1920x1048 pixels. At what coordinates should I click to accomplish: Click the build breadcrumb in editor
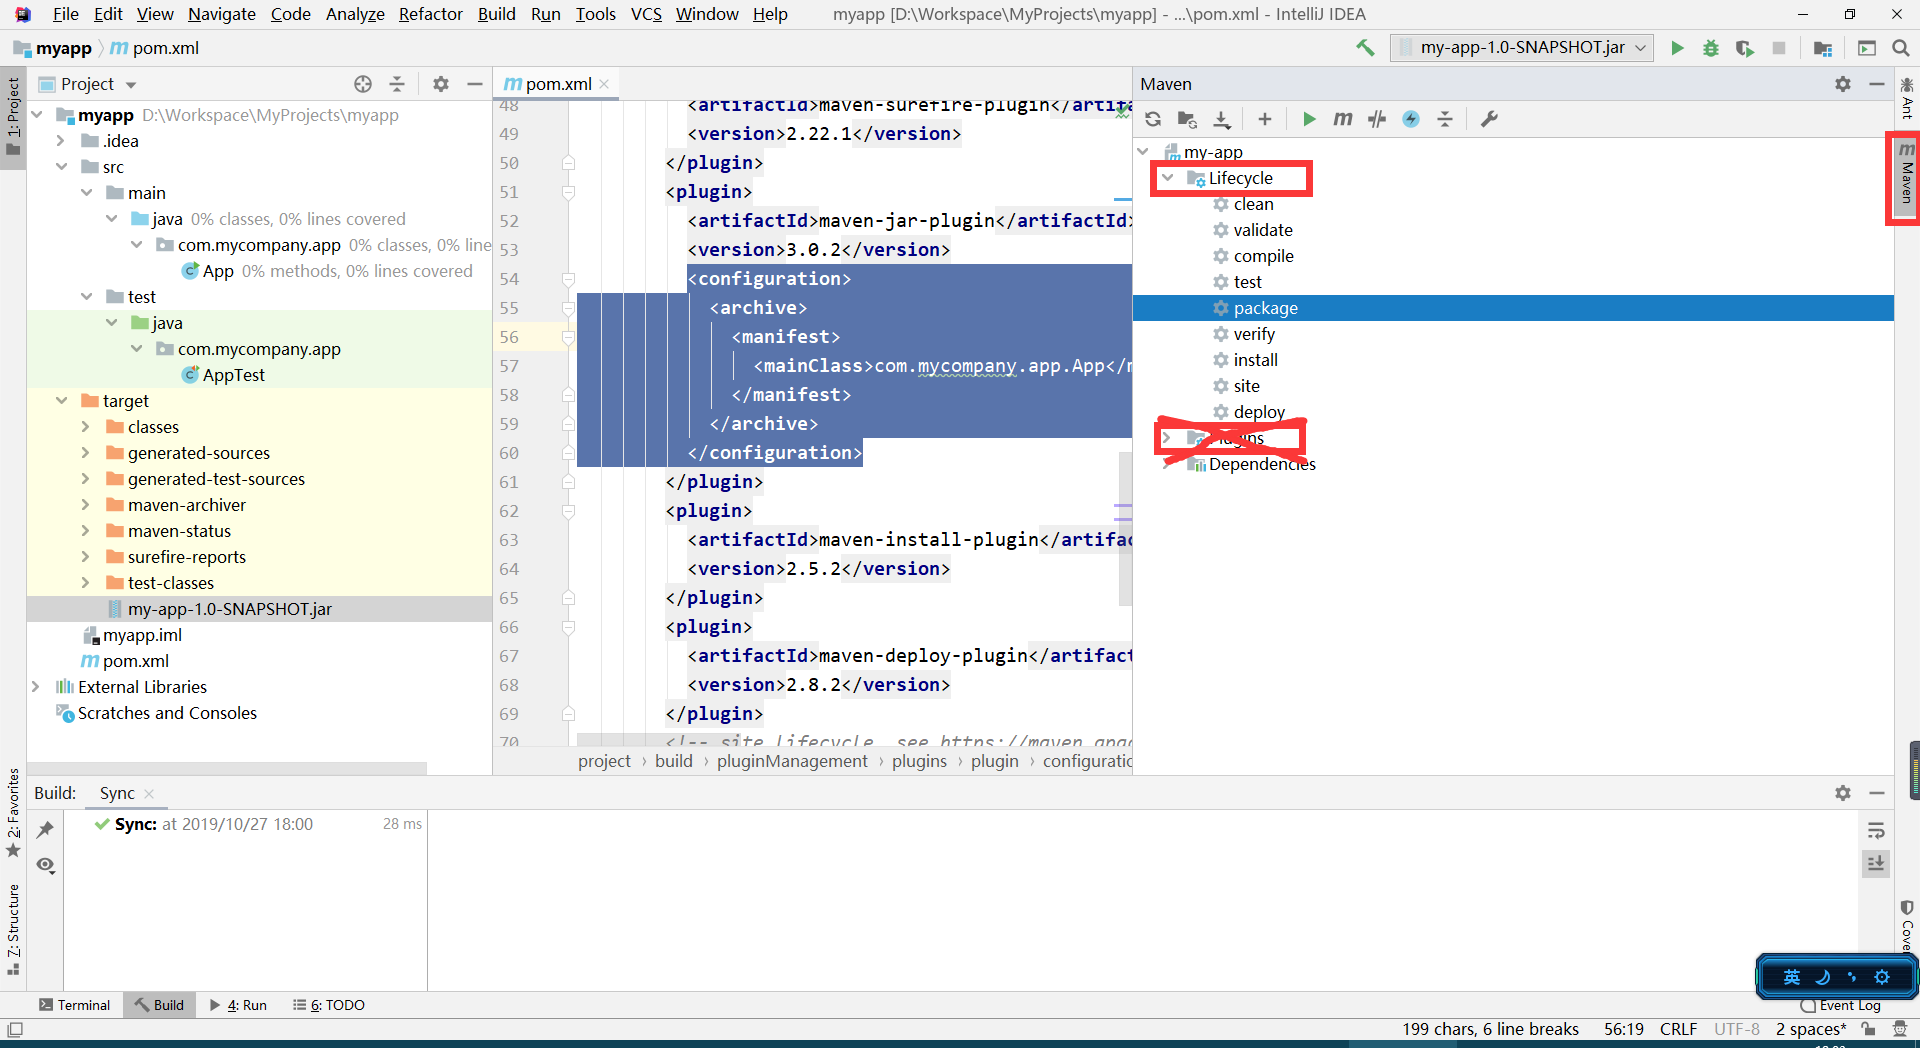(674, 761)
